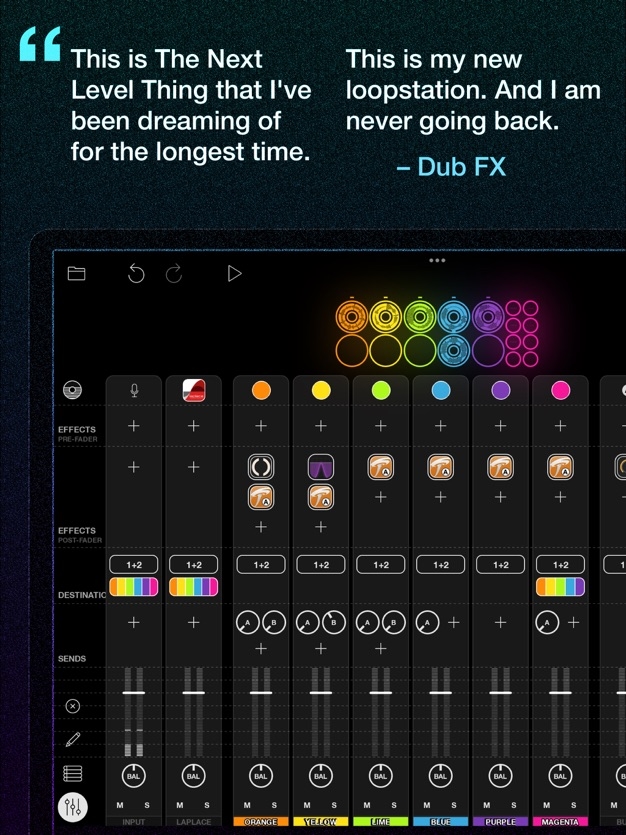
Task: Tap the loop disc icon in left sidebar
Action: (72, 390)
